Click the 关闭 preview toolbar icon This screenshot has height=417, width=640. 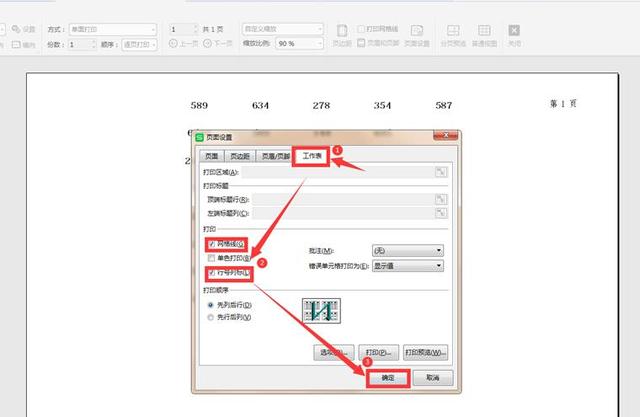514,35
